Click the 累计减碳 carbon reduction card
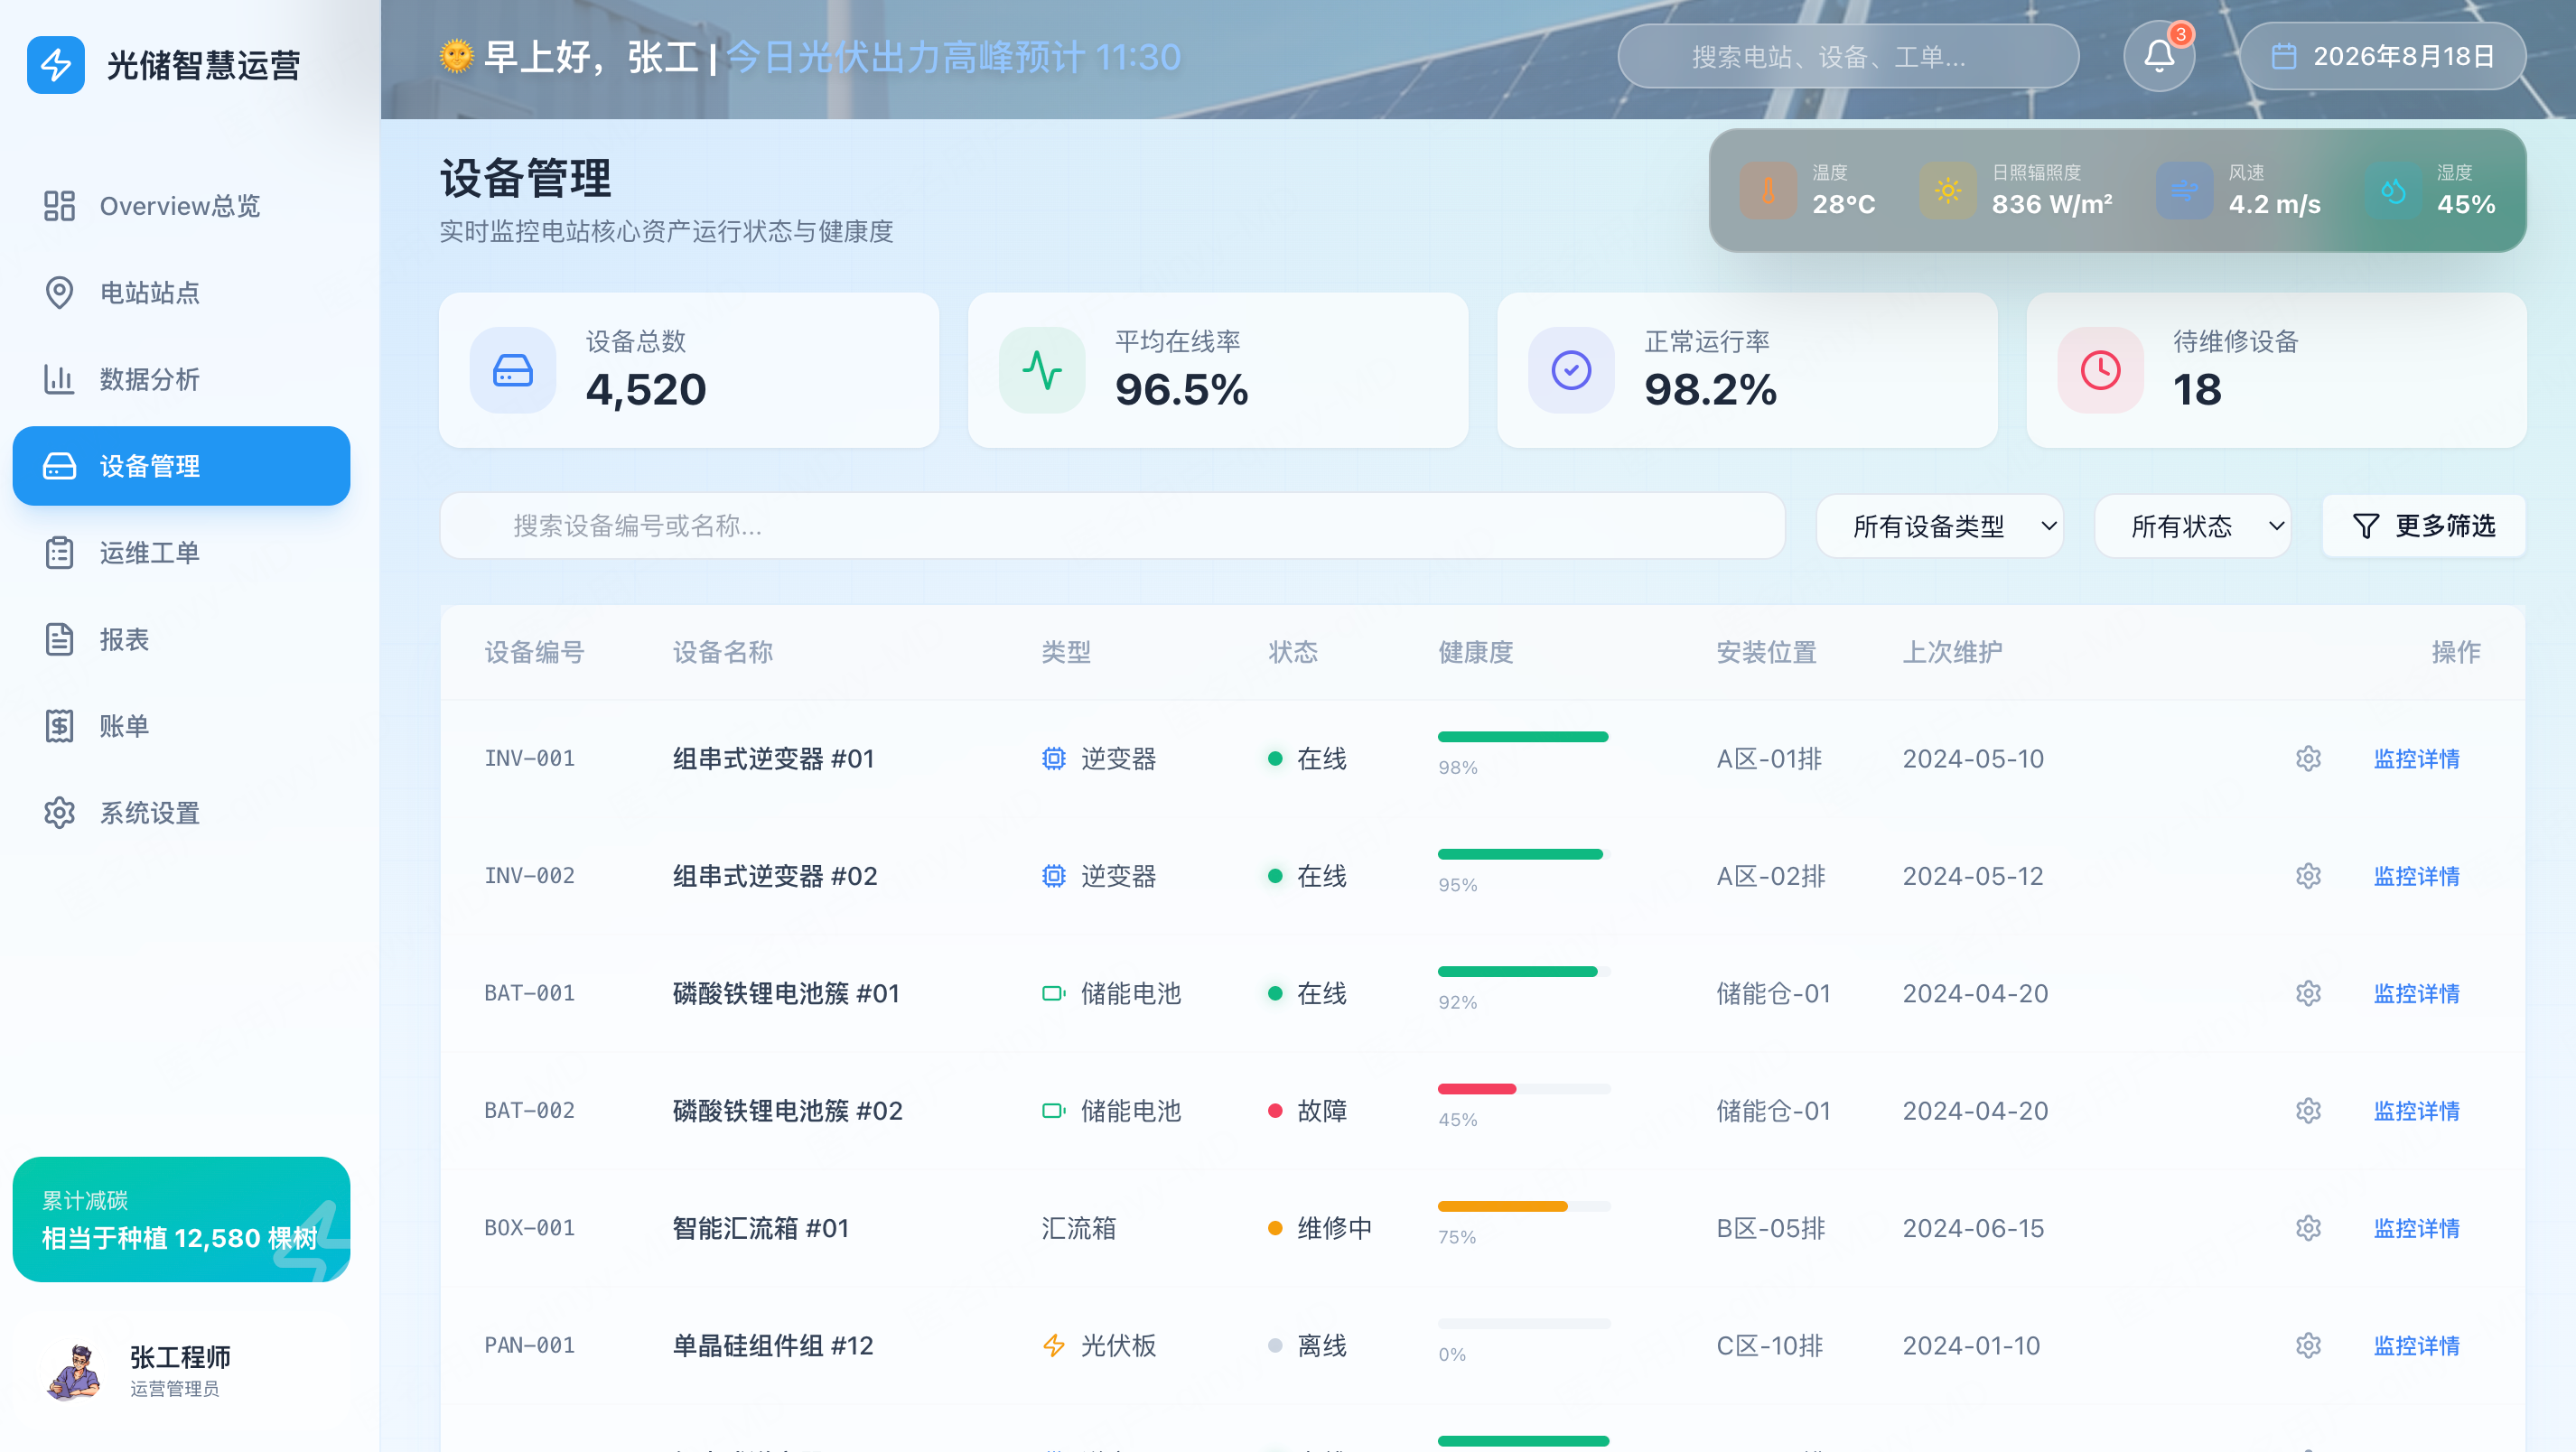This screenshot has height=1452, width=2576. click(x=181, y=1220)
